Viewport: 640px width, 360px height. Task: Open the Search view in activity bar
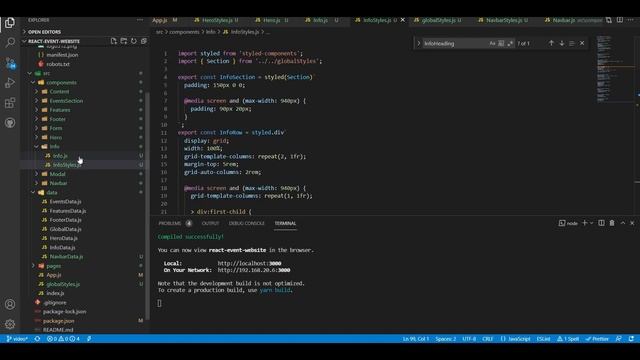point(10,42)
